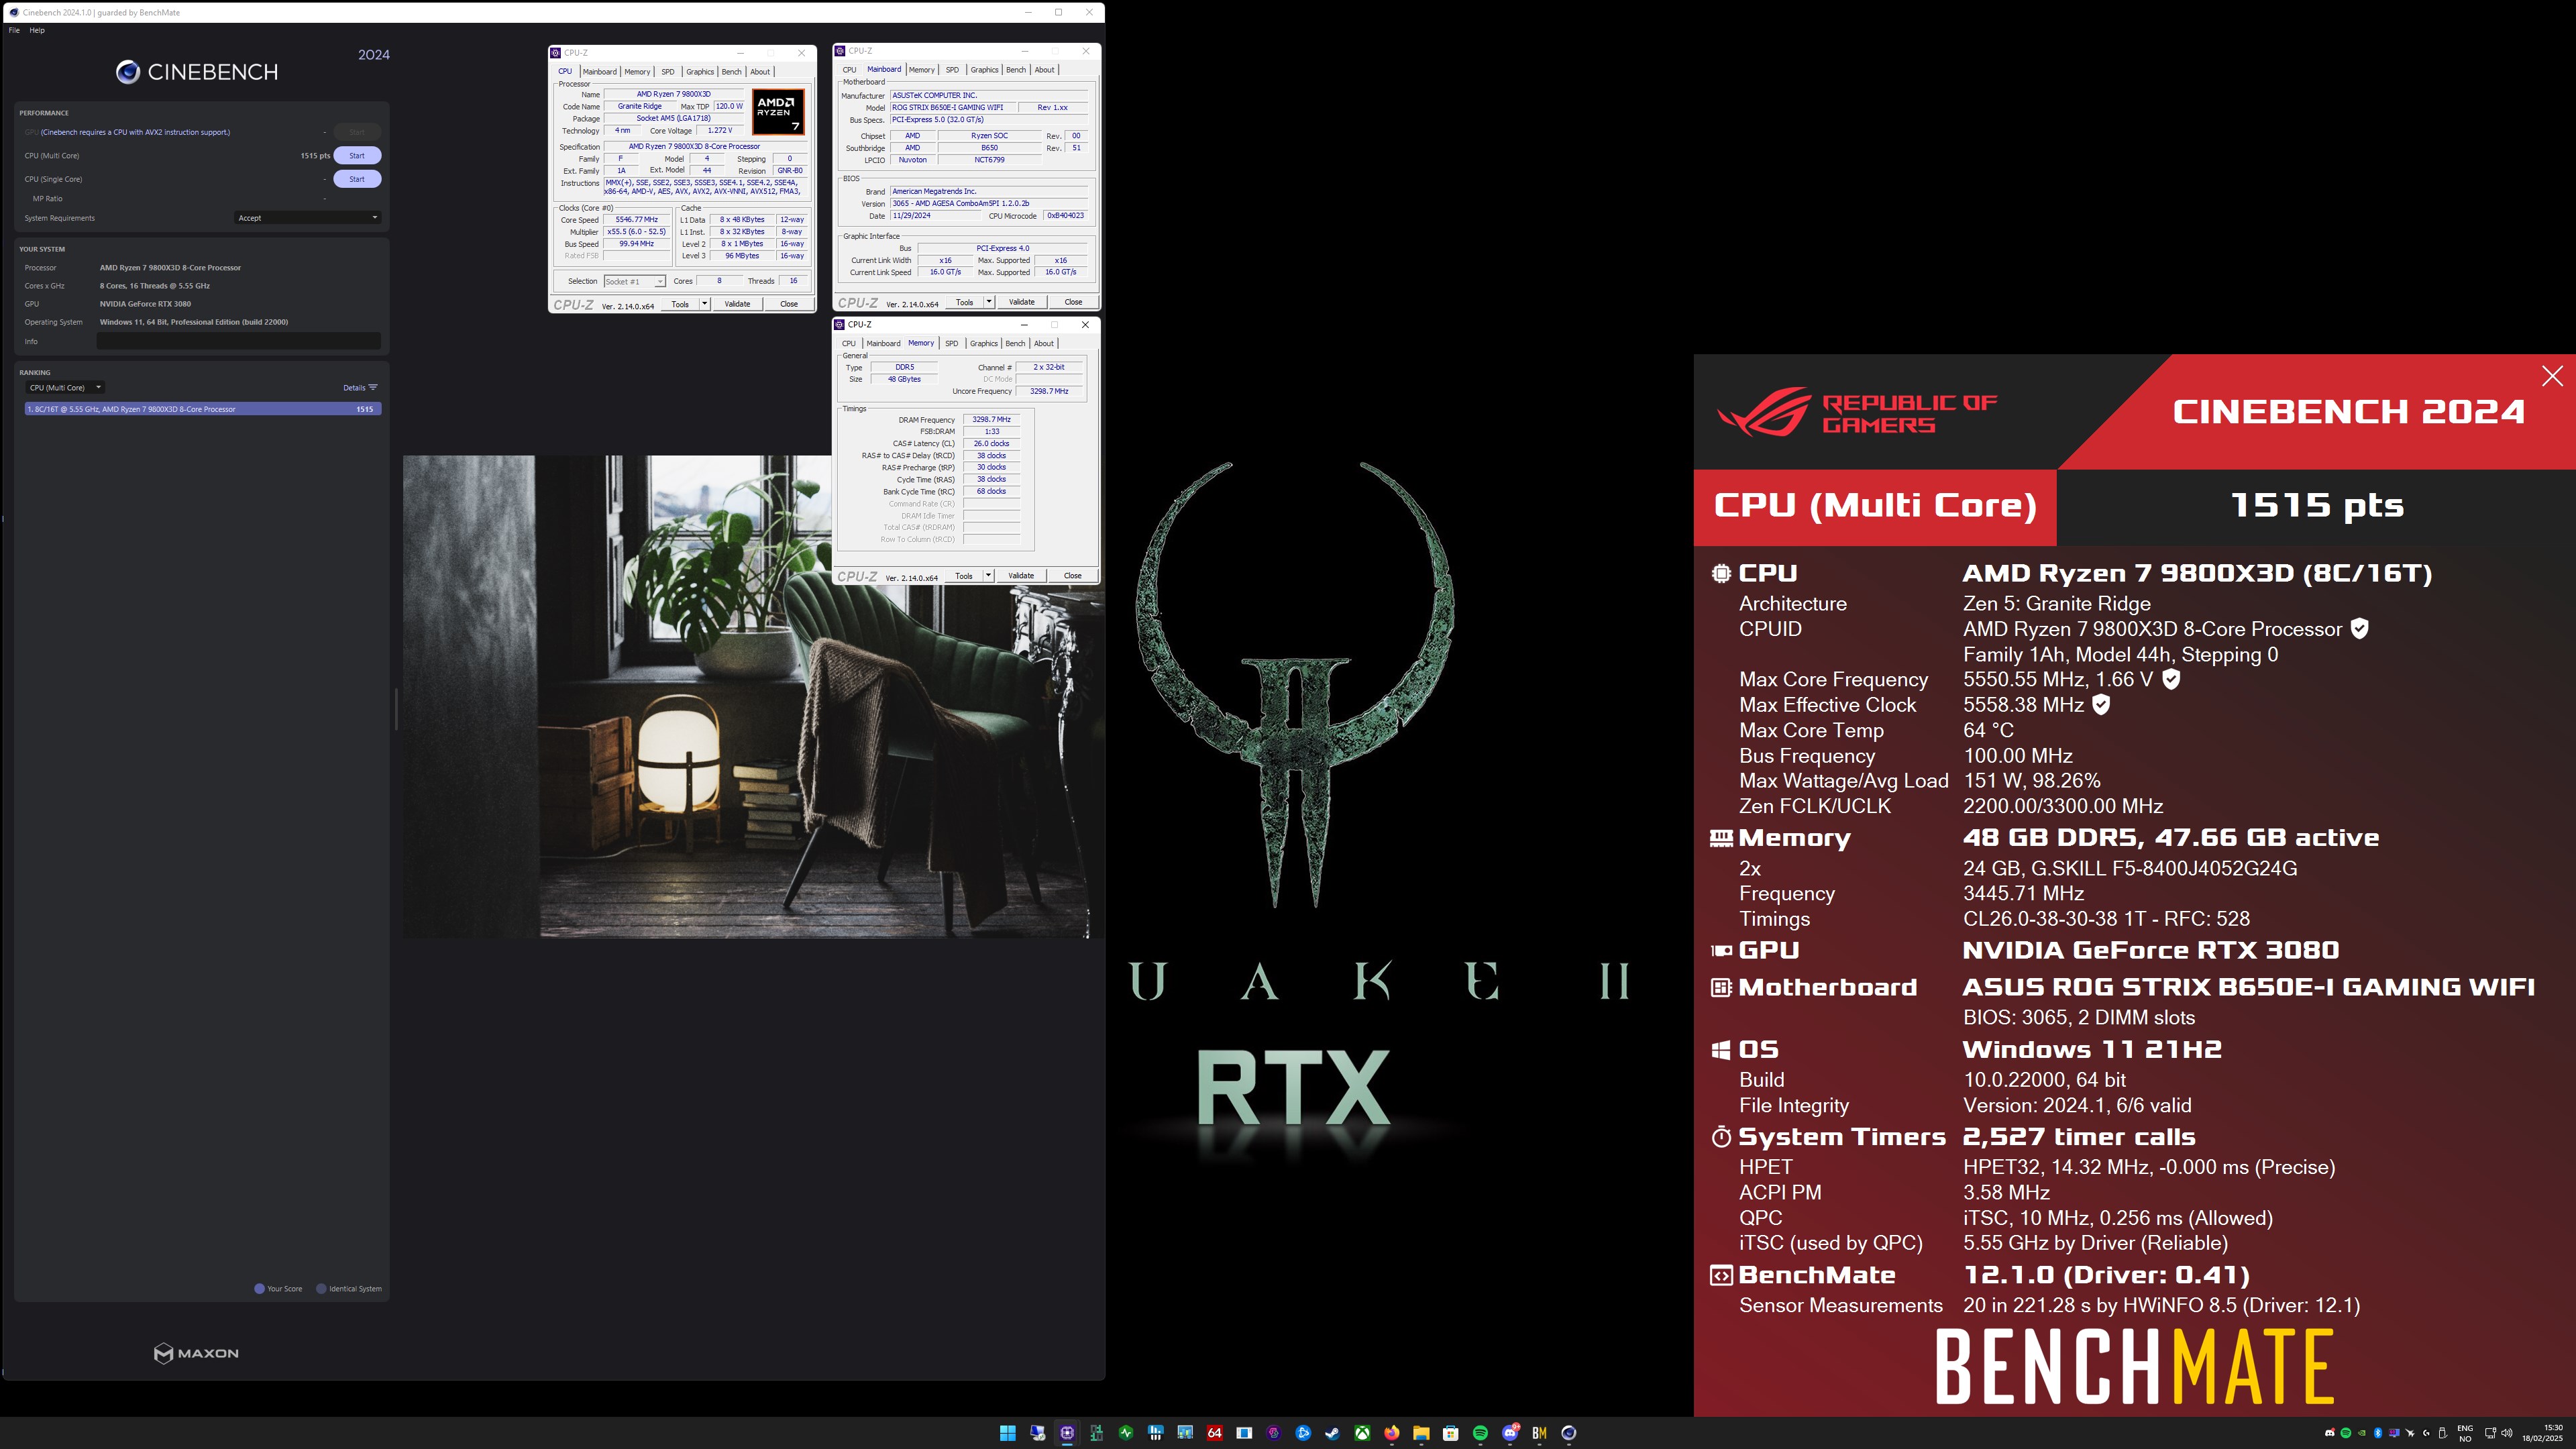Open BenchMate from the taskbar
Image resolution: width=2576 pixels, height=1449 pixels.
[1539, 1433]
